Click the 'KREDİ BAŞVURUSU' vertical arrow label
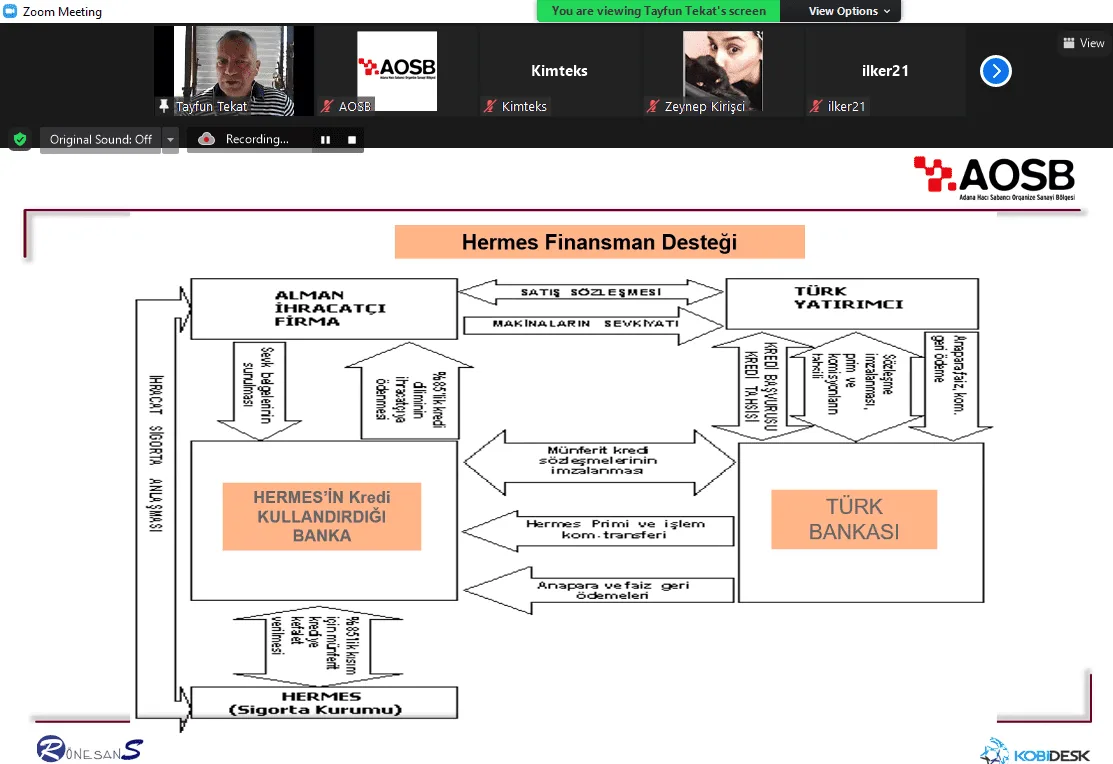 (771, 387)
